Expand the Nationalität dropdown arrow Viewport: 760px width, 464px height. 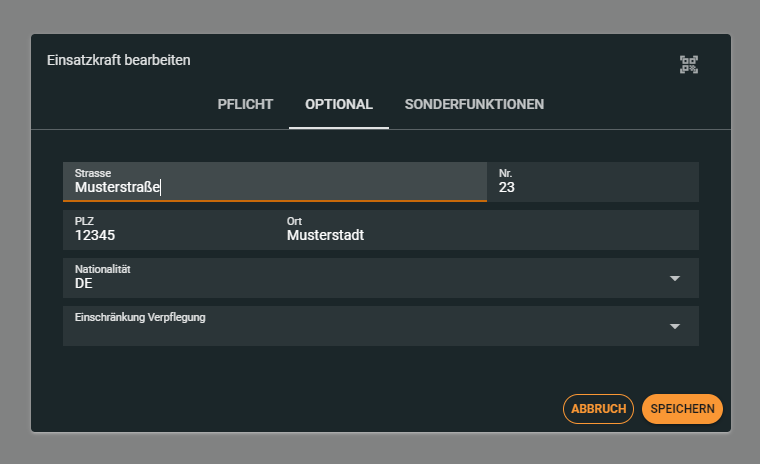point(674,278)
